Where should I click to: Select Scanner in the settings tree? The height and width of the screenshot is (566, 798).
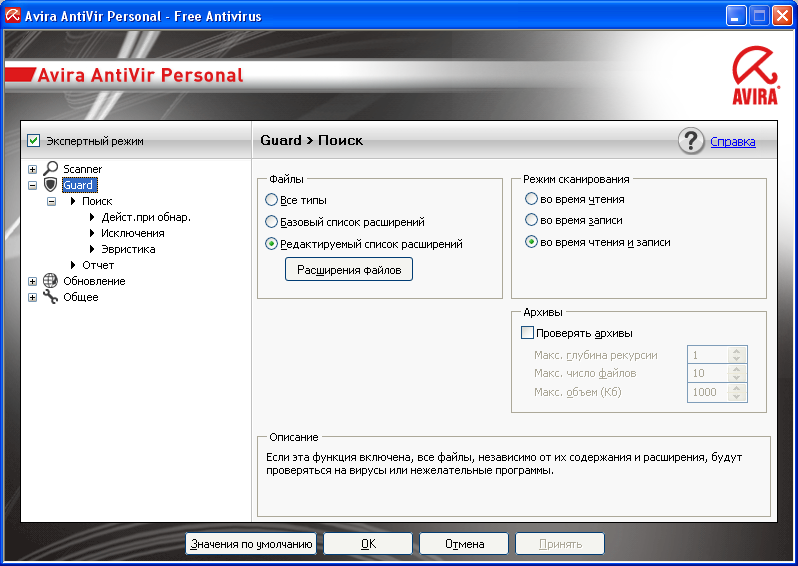(82, 169)
